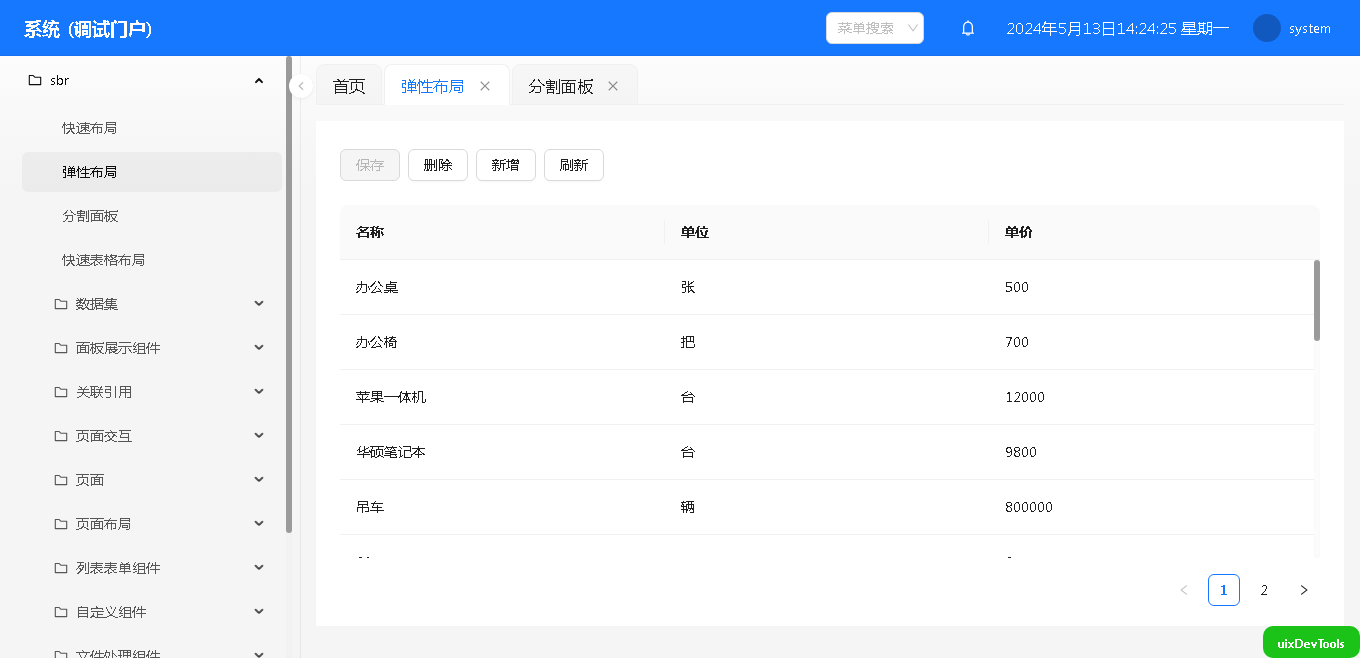Click the uixDevTools badge
The width and height of the screenshot is (1360, 658).
tap(1311, 643)
